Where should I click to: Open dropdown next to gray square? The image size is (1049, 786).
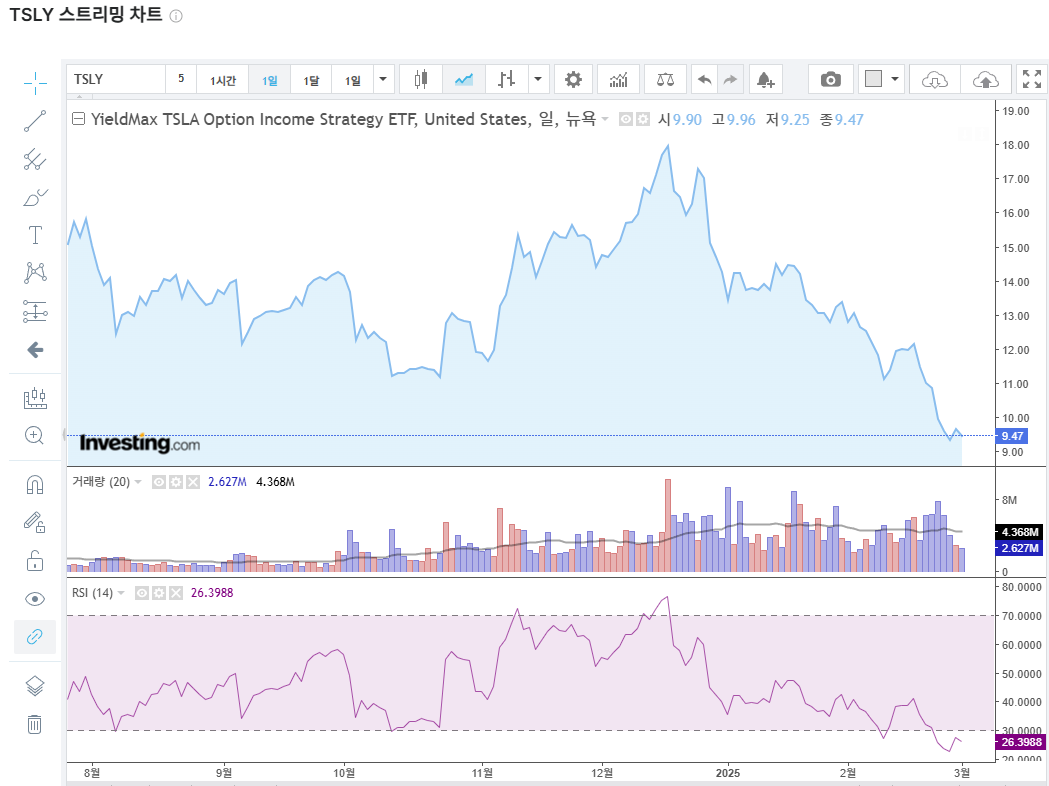tap(894, 80)
